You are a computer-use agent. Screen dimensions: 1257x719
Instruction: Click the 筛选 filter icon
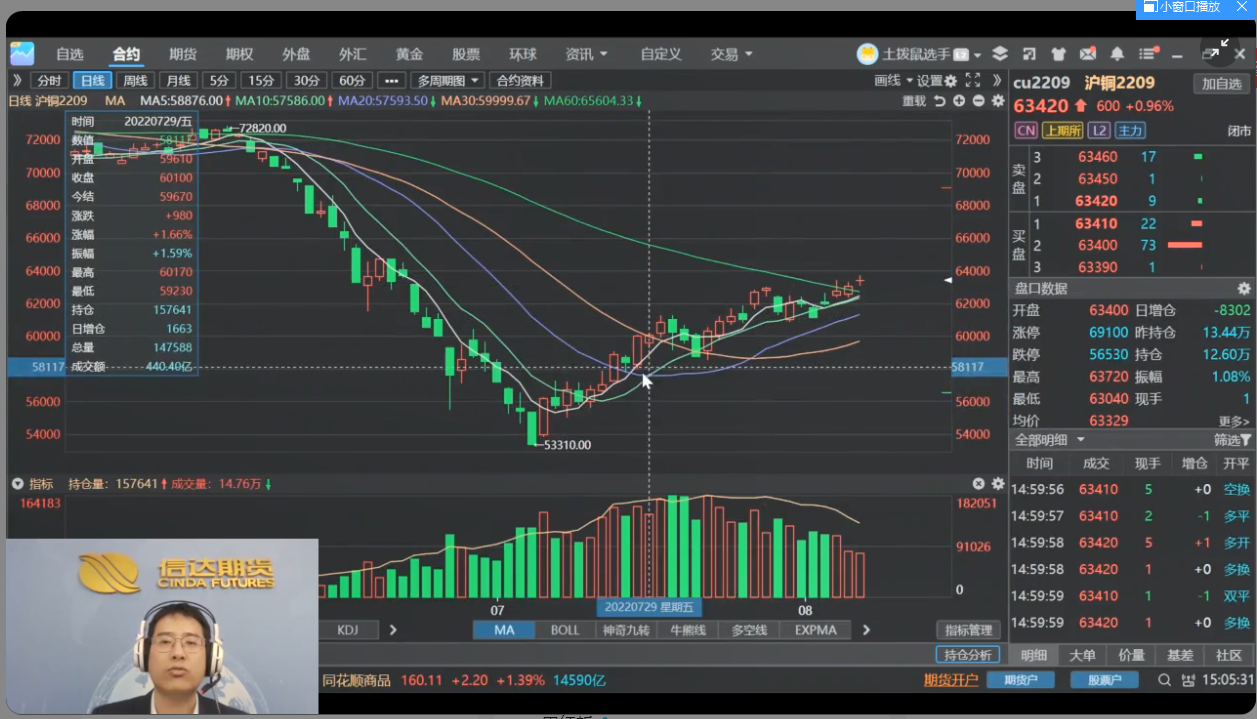(1231, 440)
